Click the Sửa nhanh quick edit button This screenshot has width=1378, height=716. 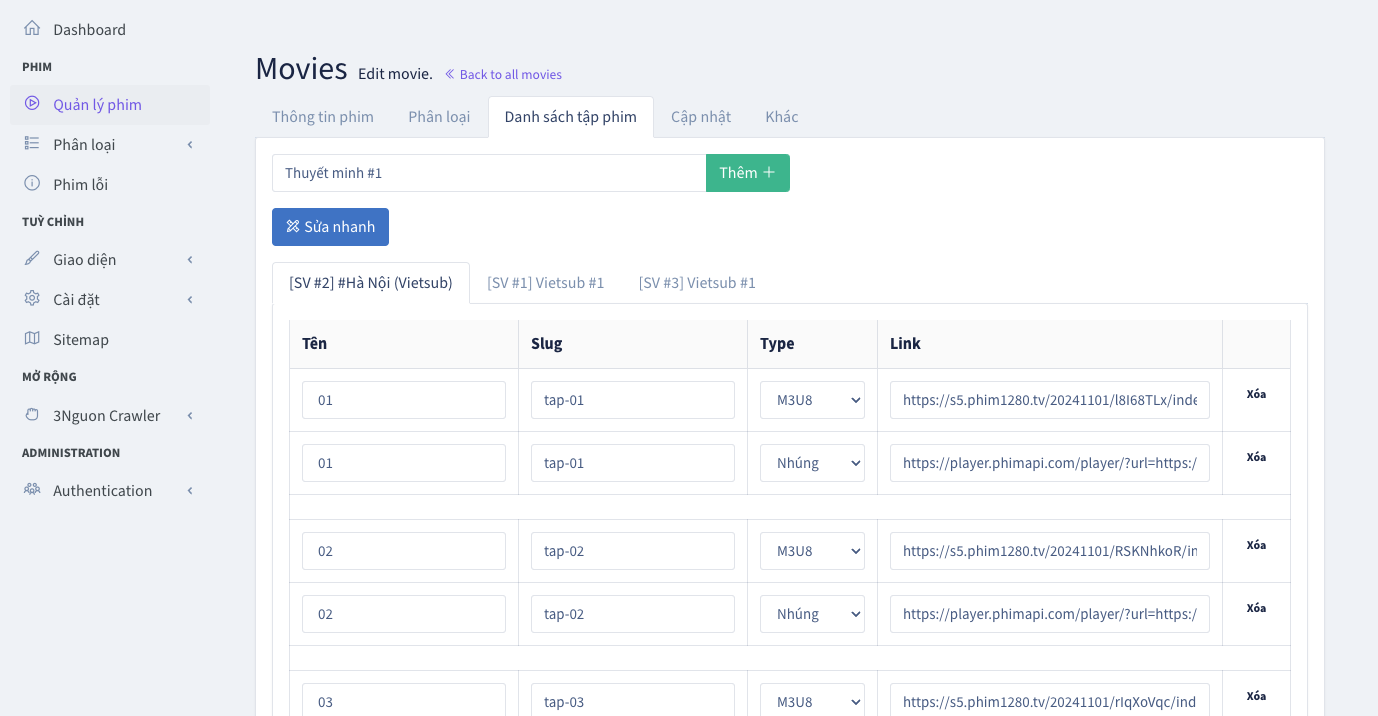[330, 226]
